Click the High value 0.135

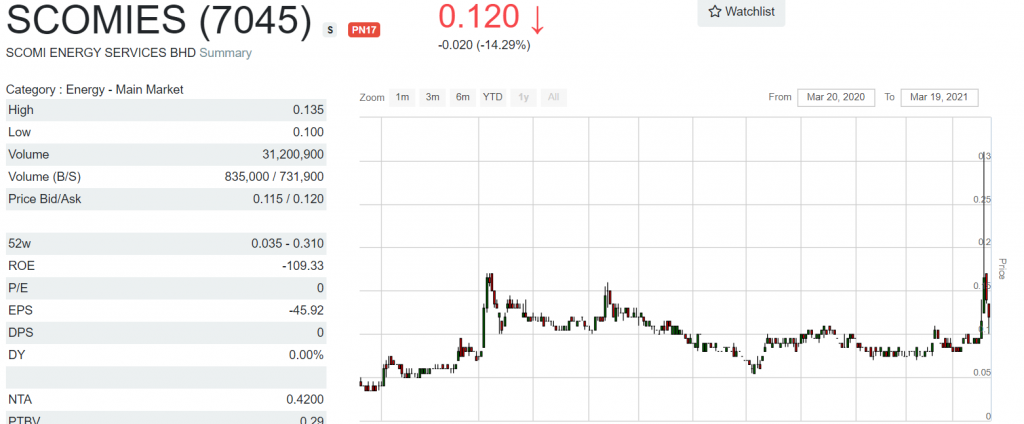(x=308, y=110)
